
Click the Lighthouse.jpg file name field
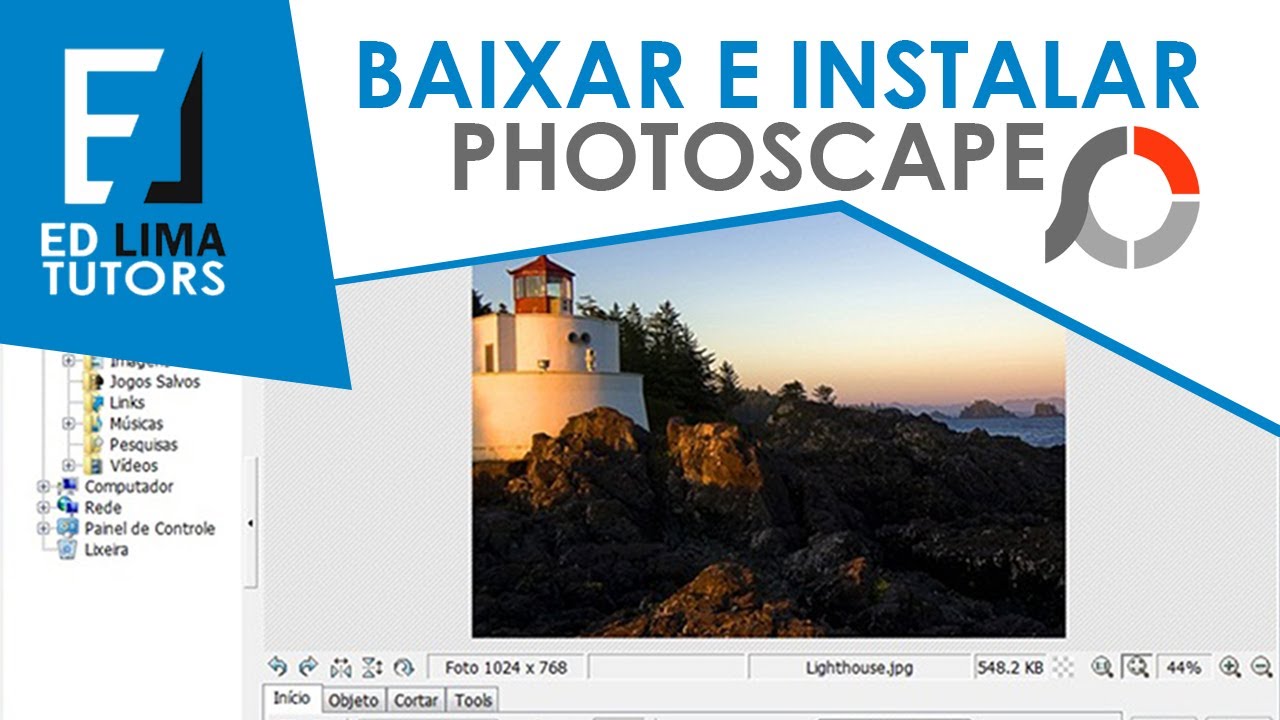(859, 667)
